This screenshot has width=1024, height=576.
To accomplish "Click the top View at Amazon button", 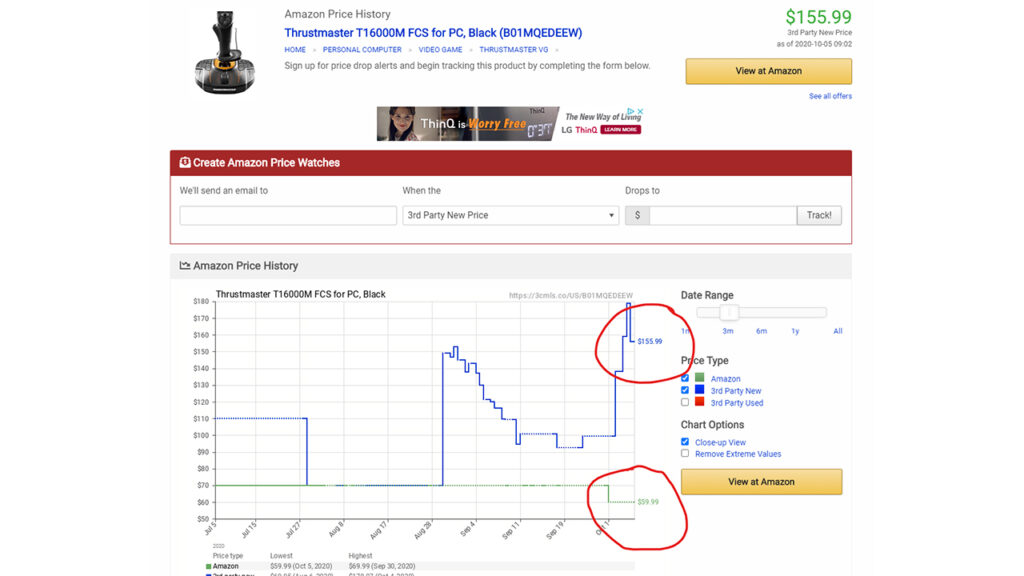I will (768, 71).
